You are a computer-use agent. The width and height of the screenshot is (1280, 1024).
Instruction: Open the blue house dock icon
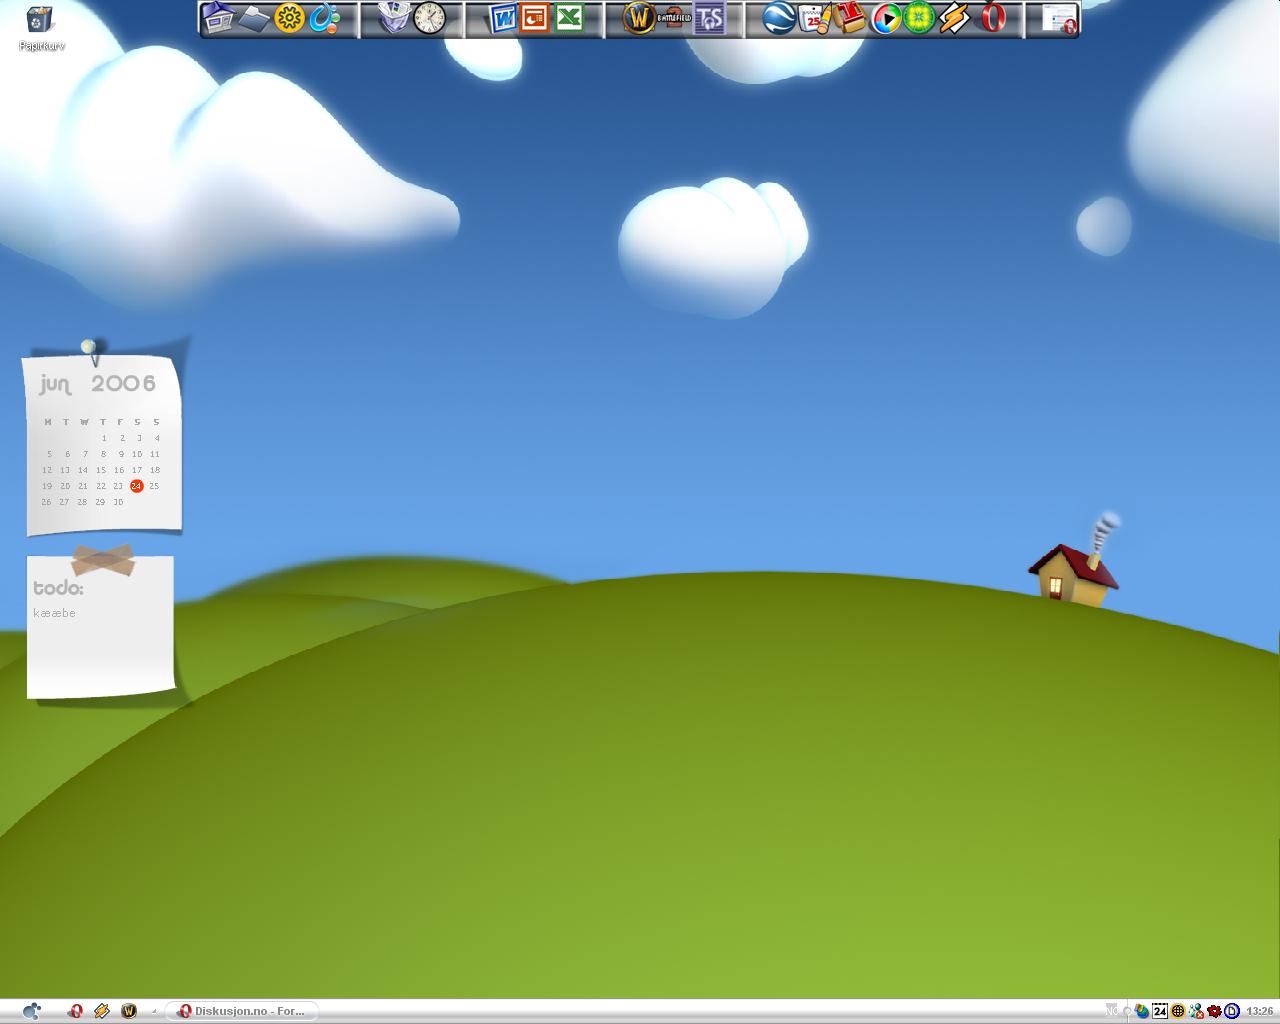[x=218, y=18]
